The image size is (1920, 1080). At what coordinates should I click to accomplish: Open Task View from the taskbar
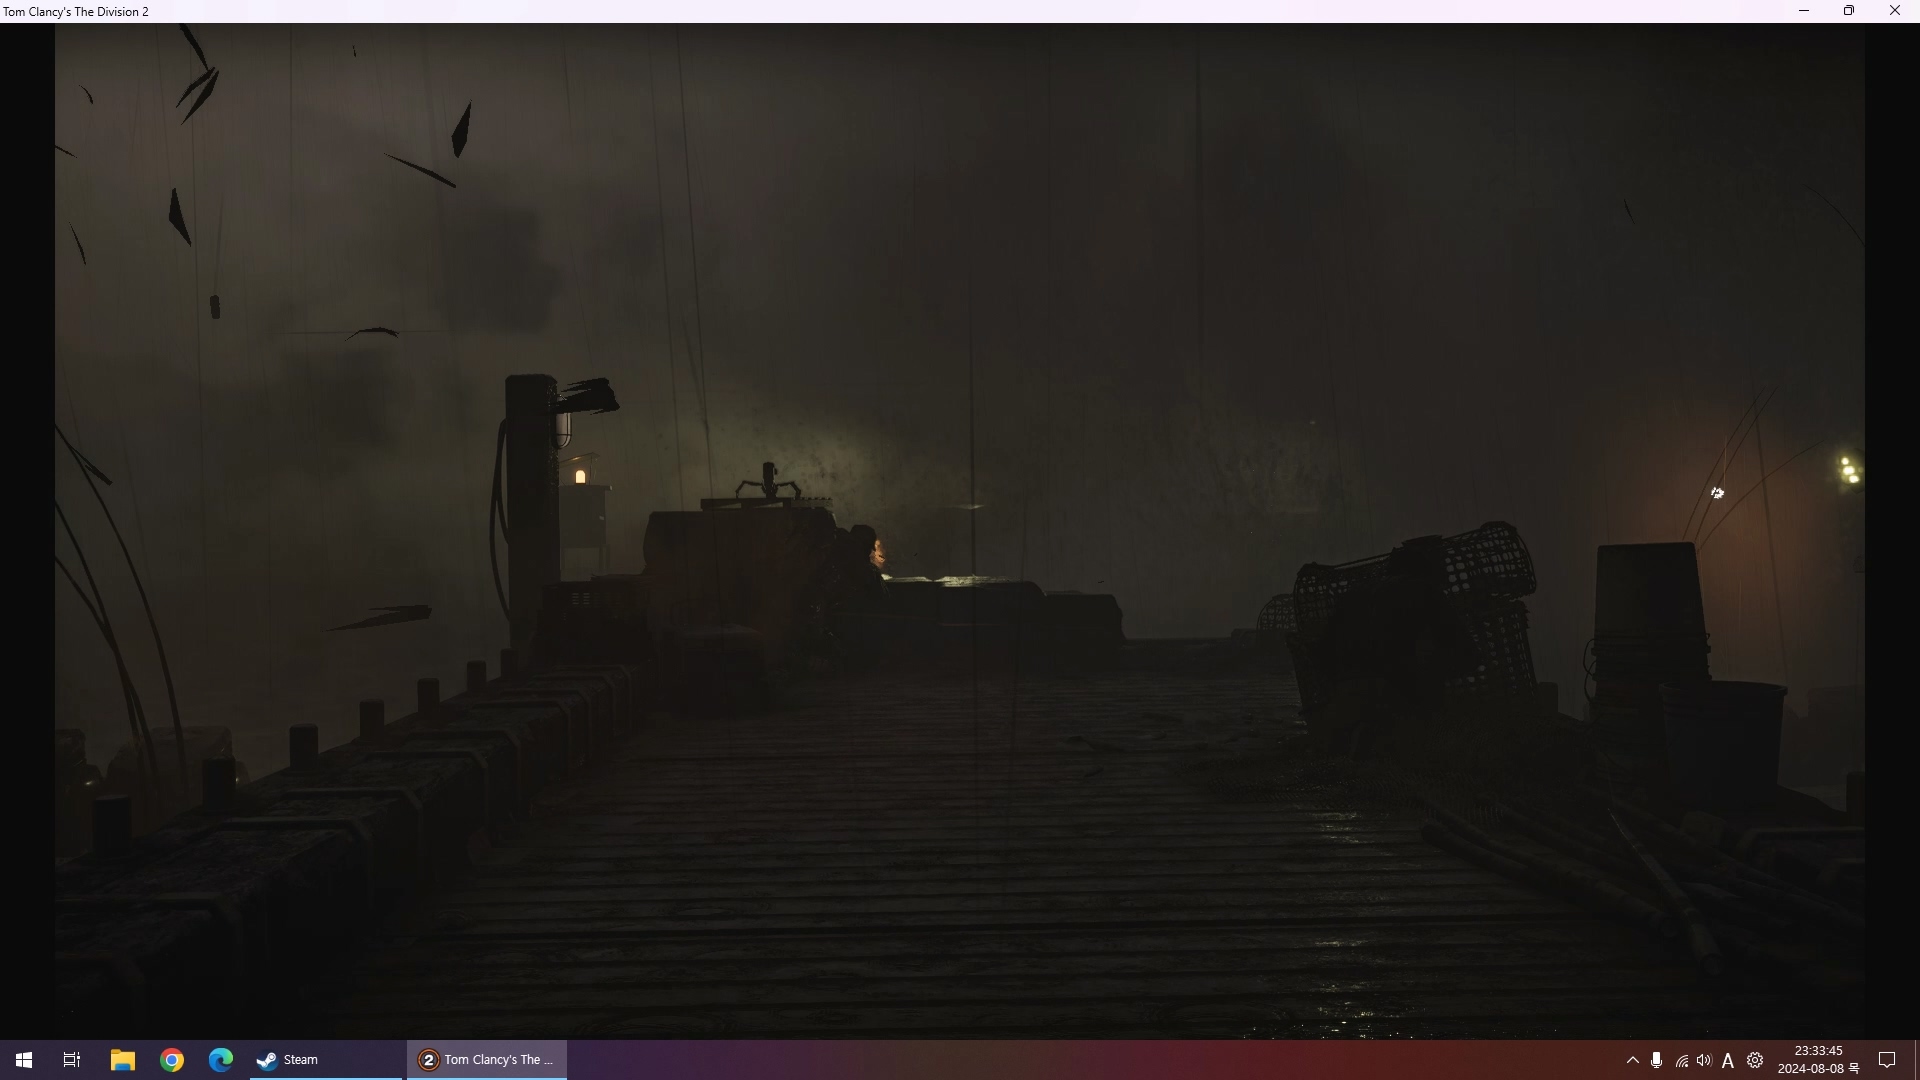72,1060
